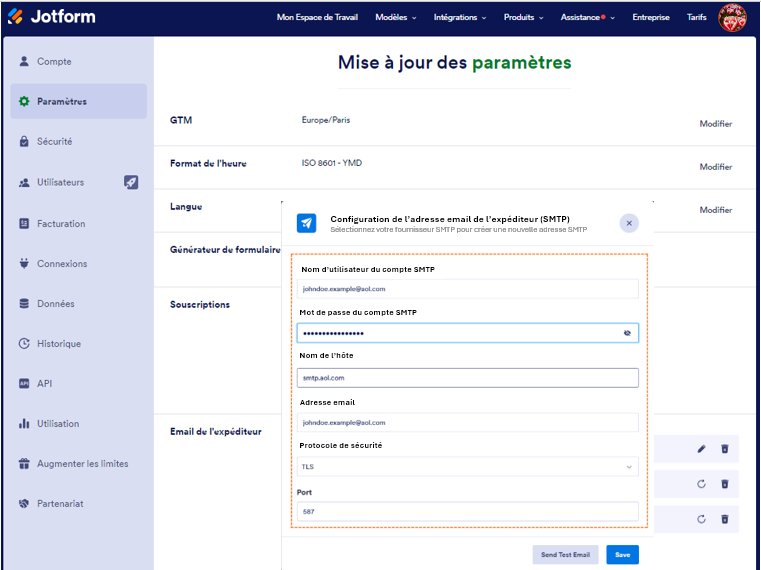Click the Paramètres gear icon
The width and height of the screenshot is (761, 570).
click(24, 101)
